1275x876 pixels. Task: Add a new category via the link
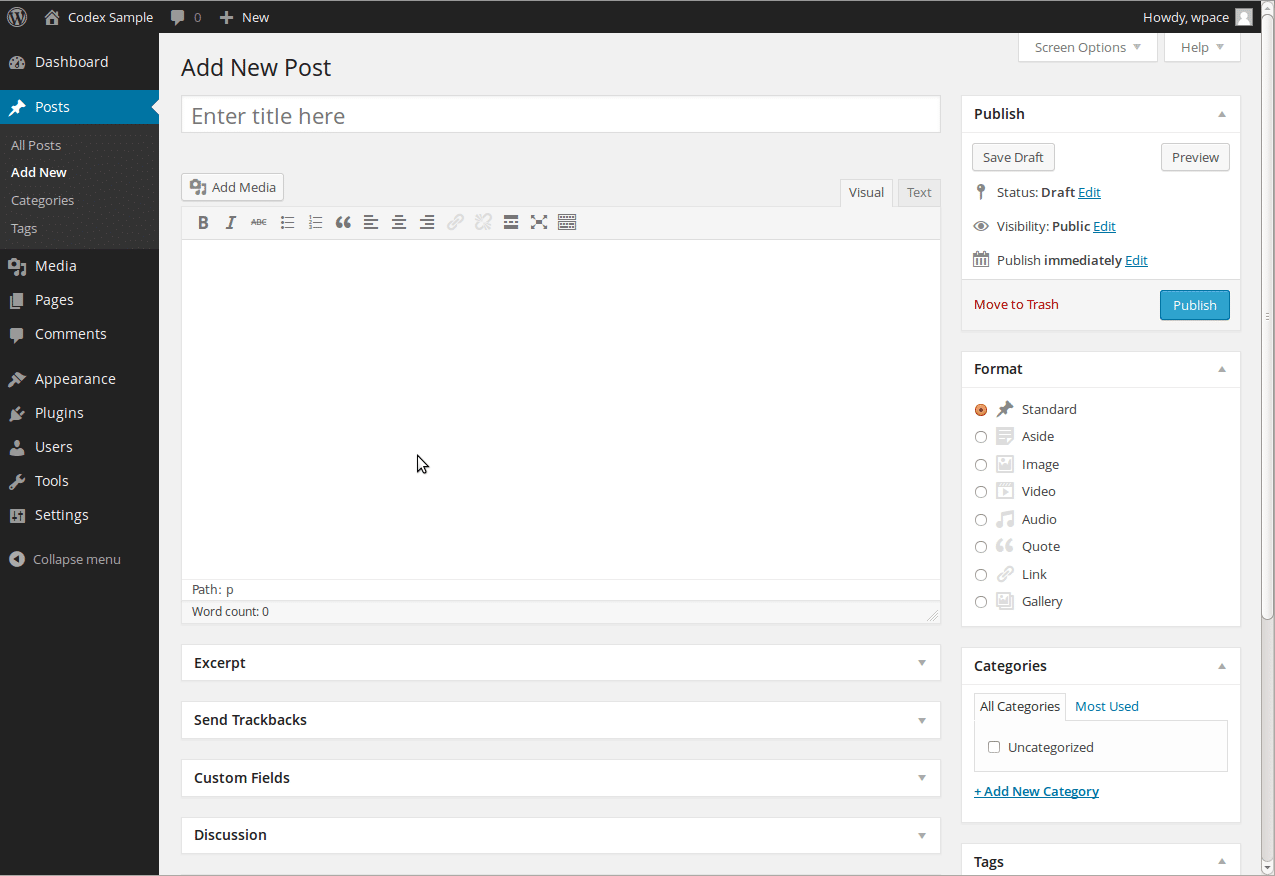point(1036,791)
